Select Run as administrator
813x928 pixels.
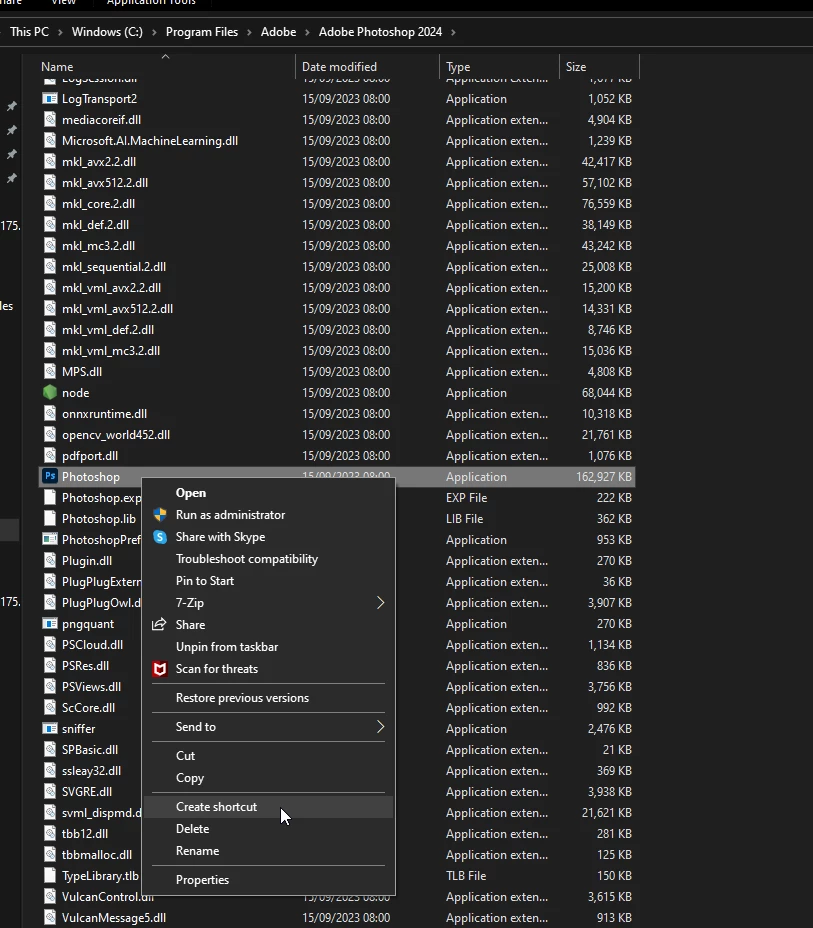click(230, 515)
